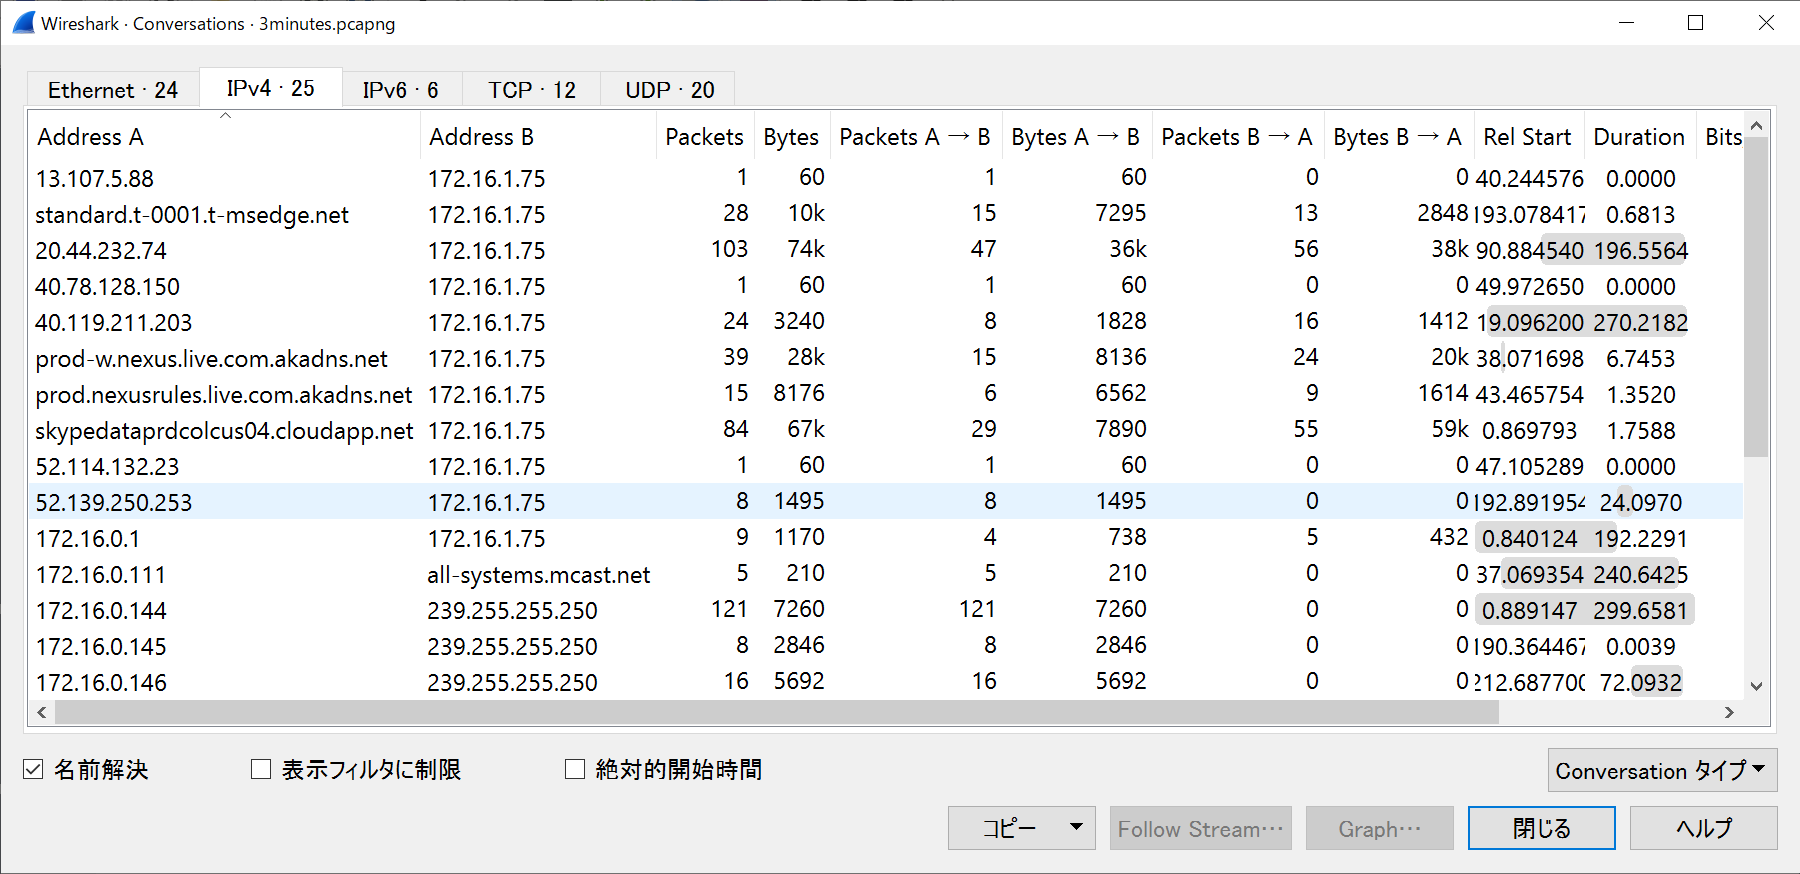The image size is (1800, 874).
Task: Click the horizontal scrollbar left arrow
Action: click(42, 712)
